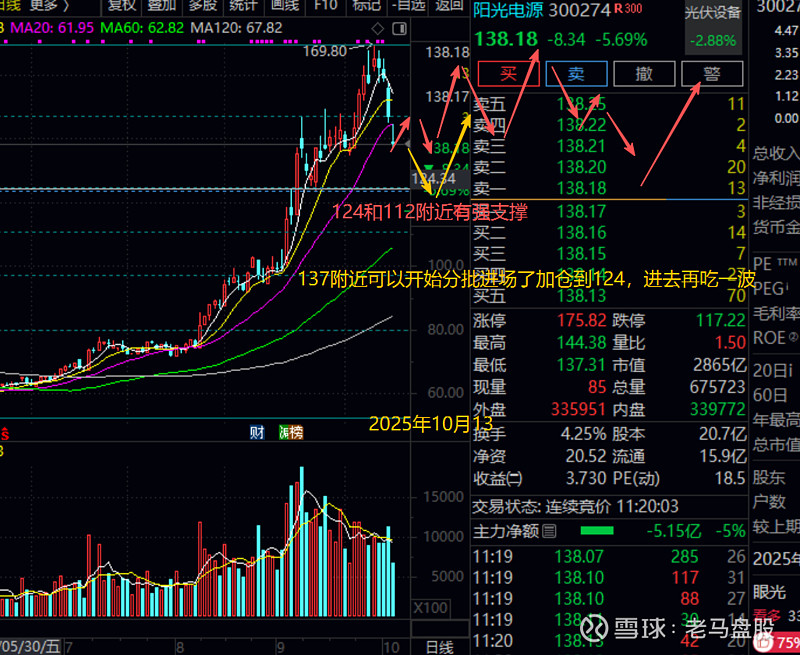Click the 内盘 339772 value
Viewport: 800px width, 655px height.
tap(718, 409)
